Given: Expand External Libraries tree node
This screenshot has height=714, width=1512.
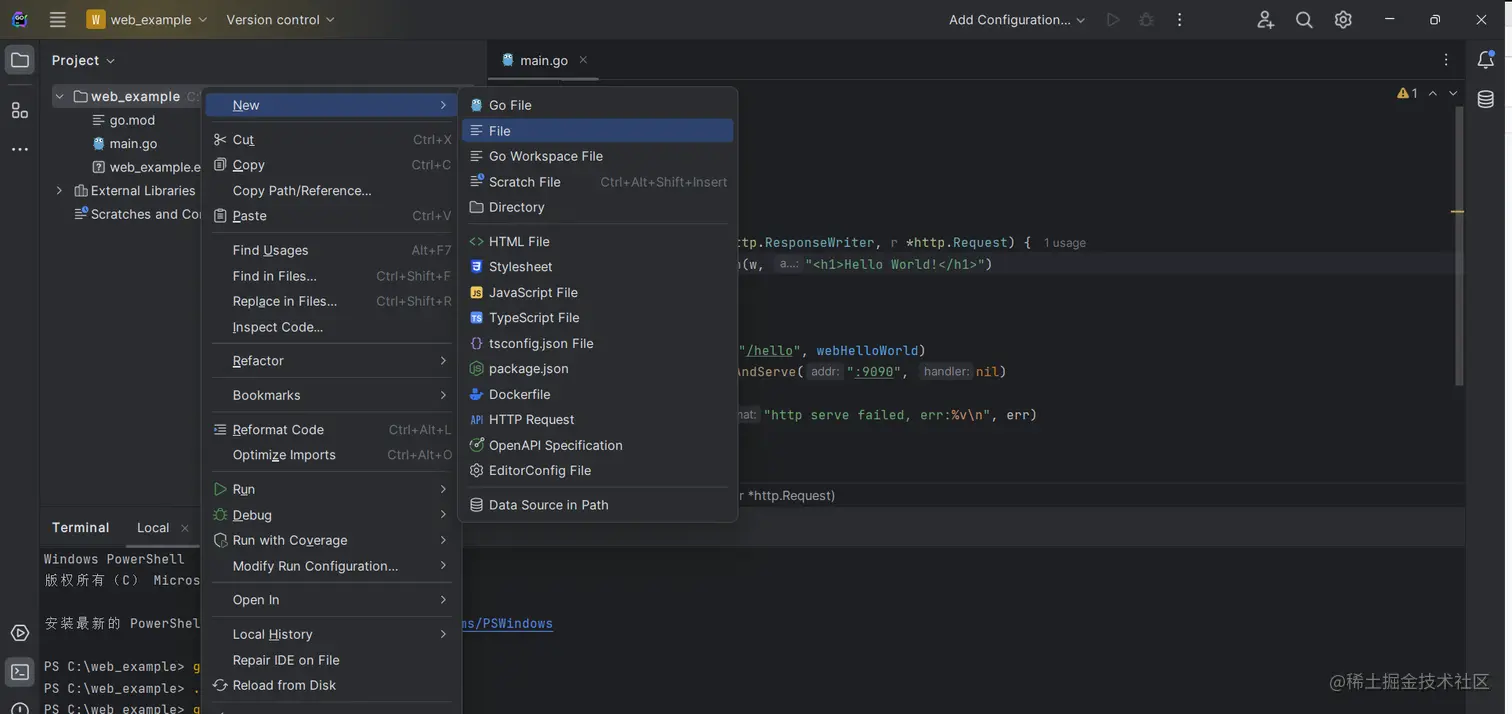Looking at the screenshot, I should (59, 190).
